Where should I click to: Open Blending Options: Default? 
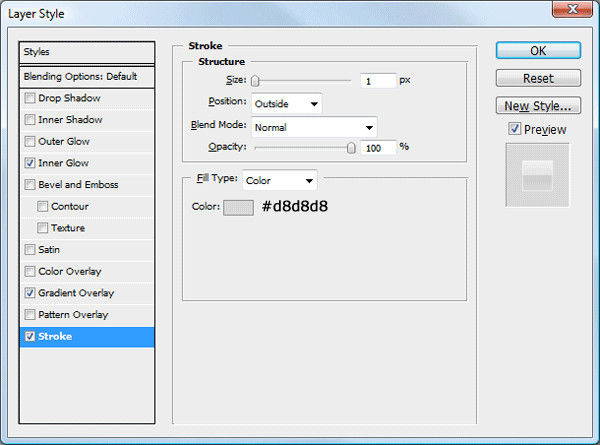point(87,77)
